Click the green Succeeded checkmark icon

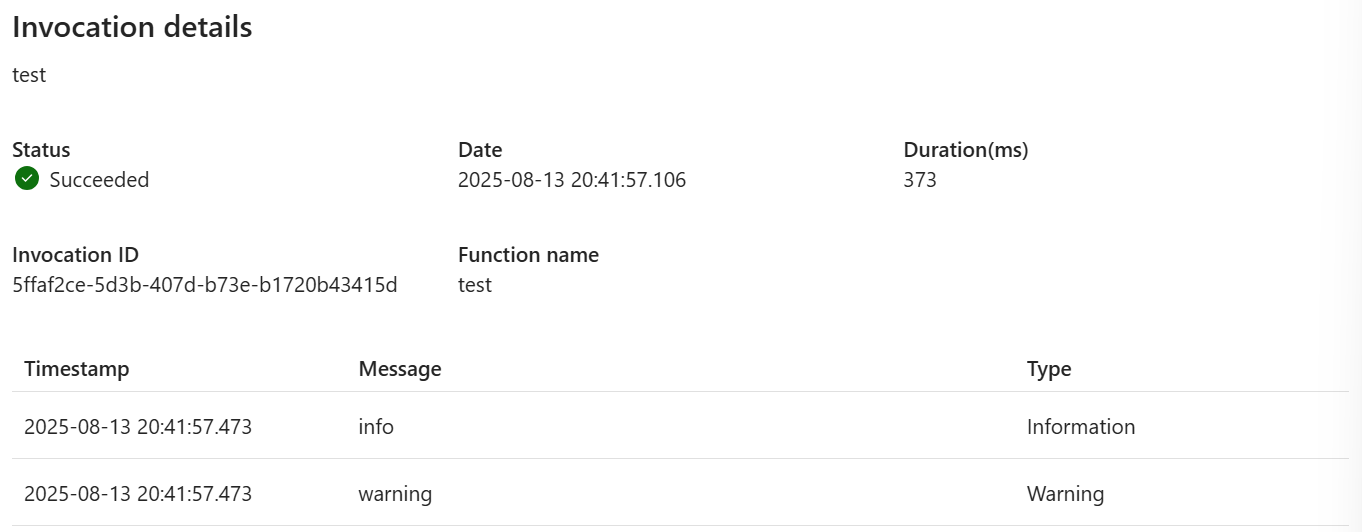pos(27,180)
